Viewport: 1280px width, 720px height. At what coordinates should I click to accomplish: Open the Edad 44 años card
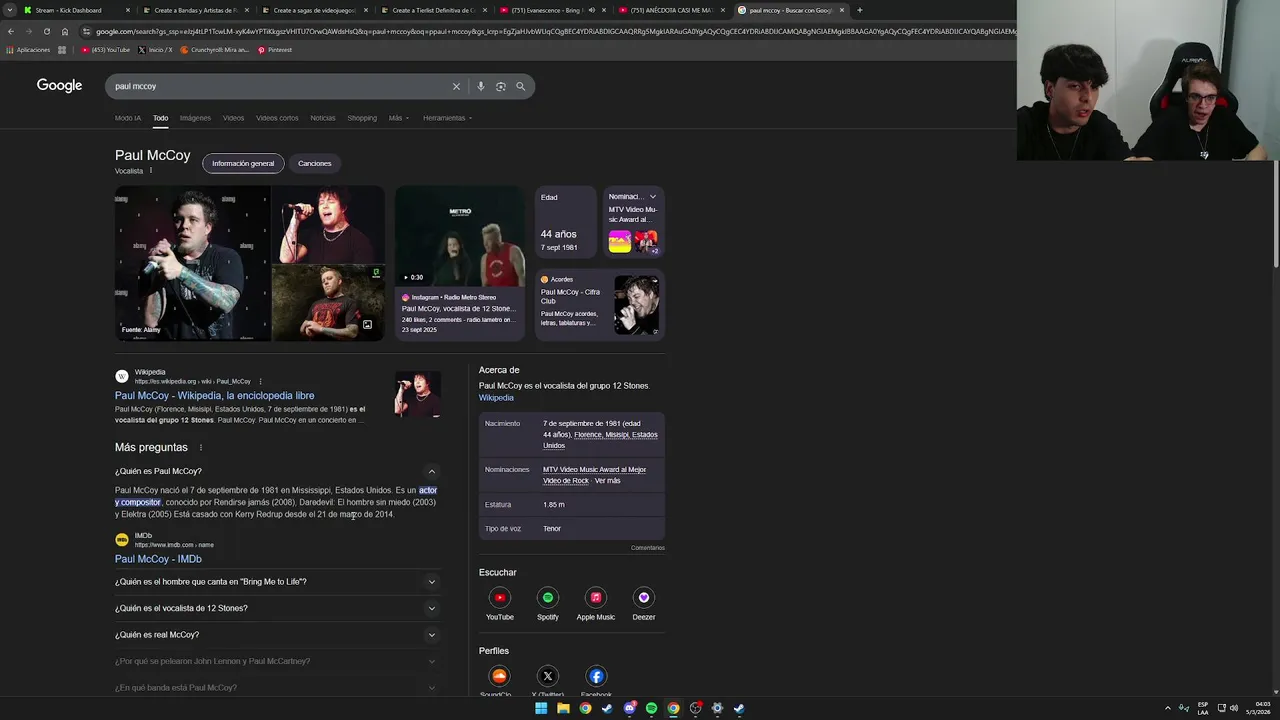566,222
